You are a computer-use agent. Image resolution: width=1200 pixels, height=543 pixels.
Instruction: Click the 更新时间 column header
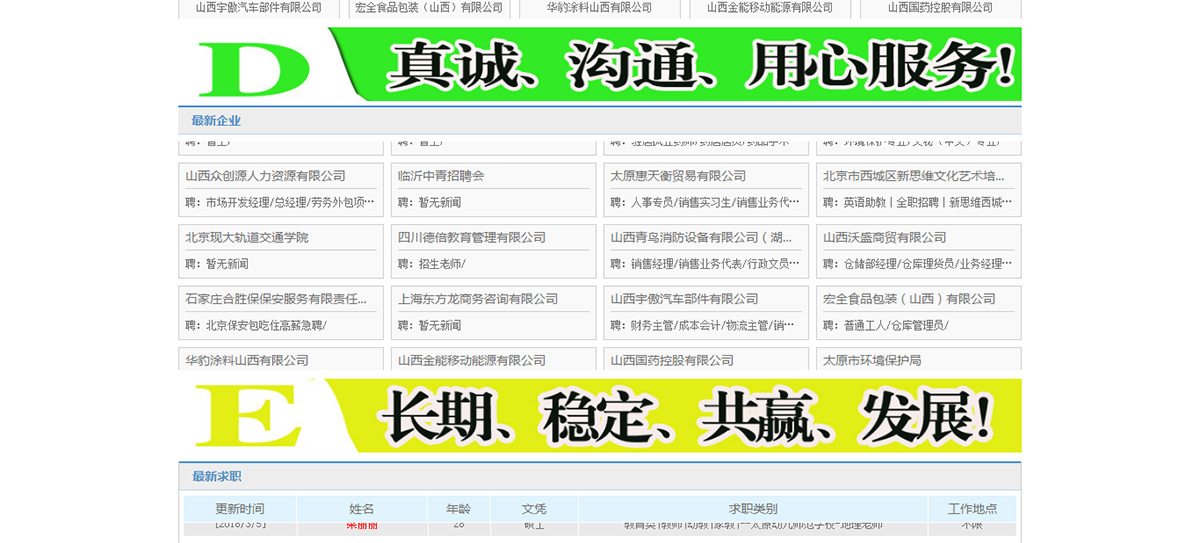[240, 509]
